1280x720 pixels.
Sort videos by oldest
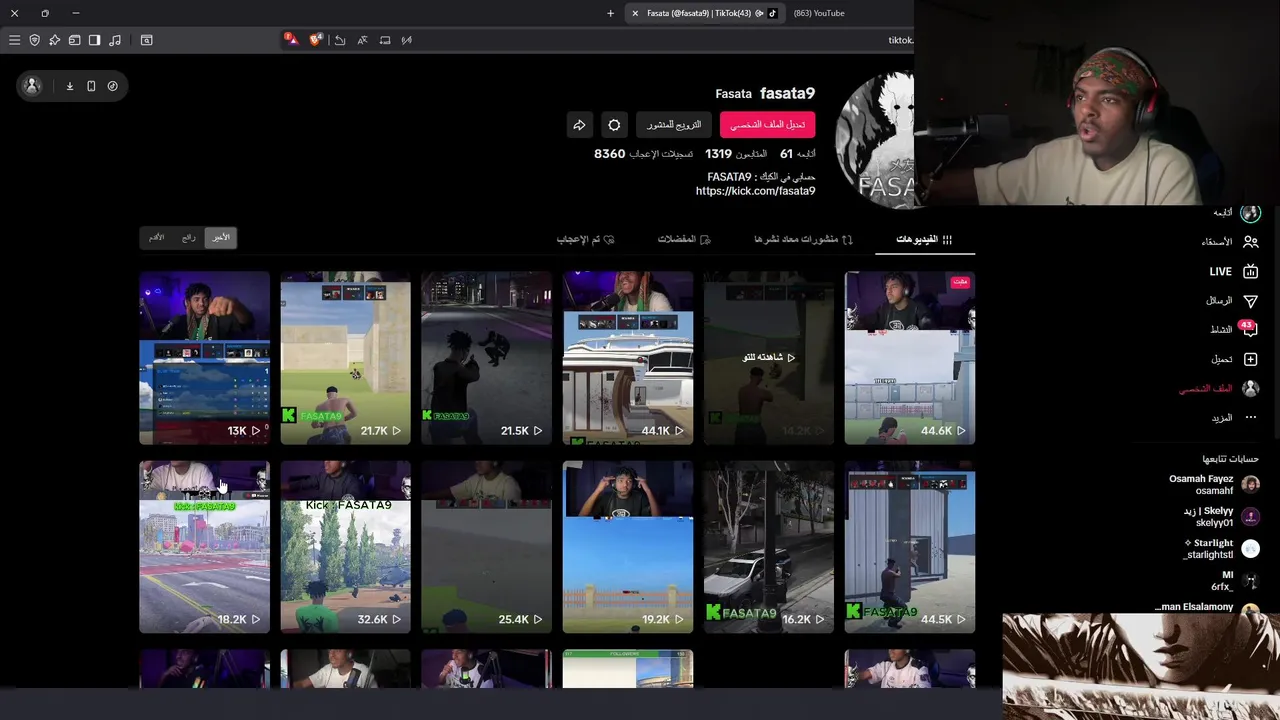156,238
